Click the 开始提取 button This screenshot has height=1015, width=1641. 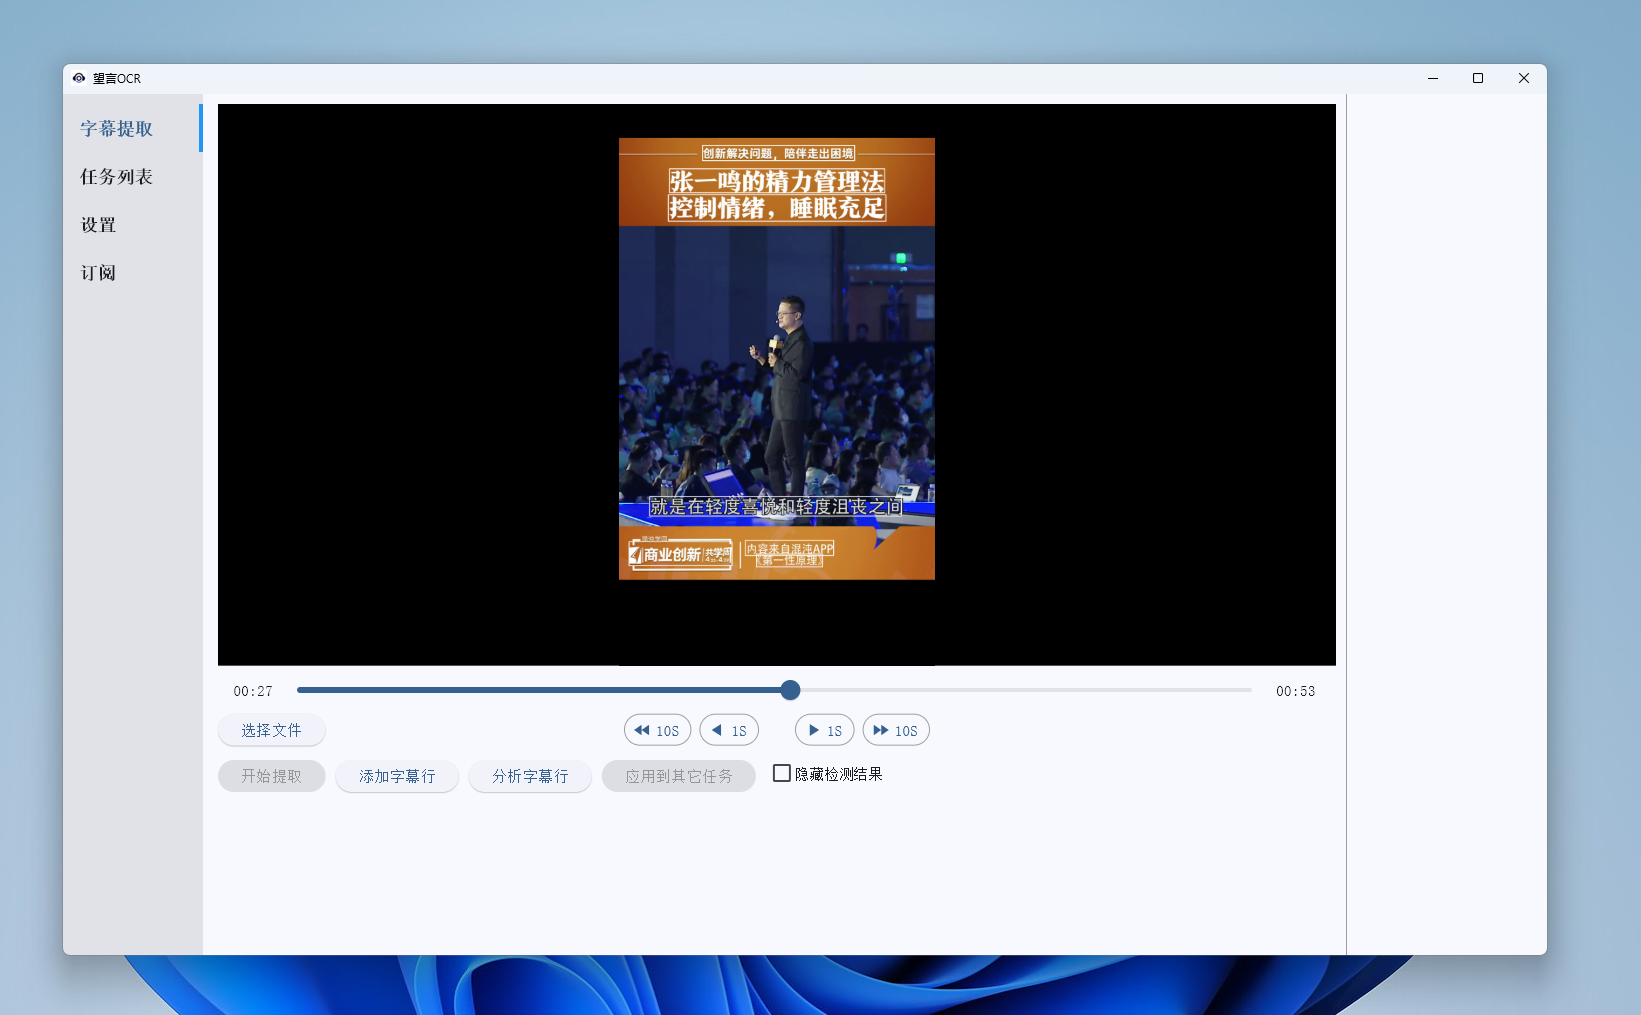coord(271,776)
